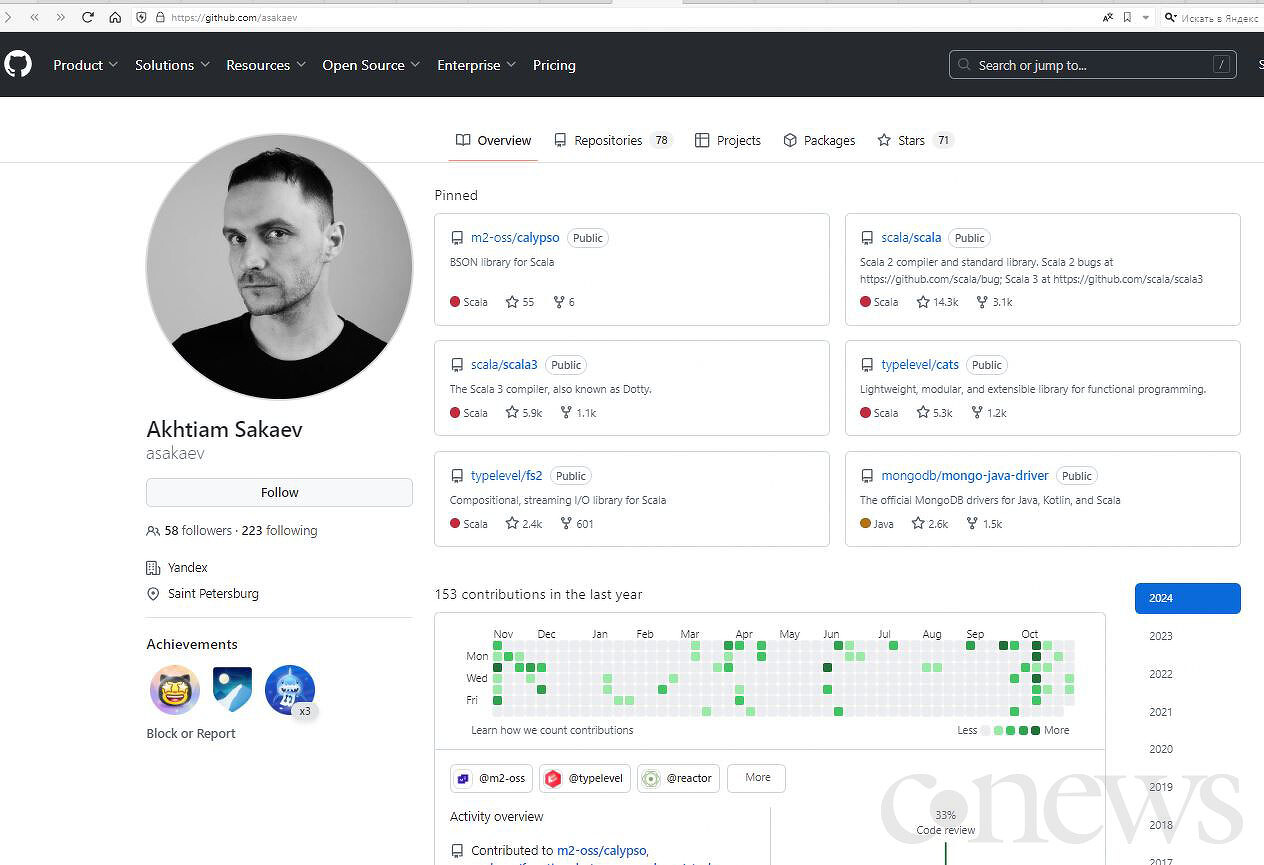Viewport: 1264px width, 865px height.
Task: Click the Follow button
Action: pyautogui.click(x=279, y=492)
